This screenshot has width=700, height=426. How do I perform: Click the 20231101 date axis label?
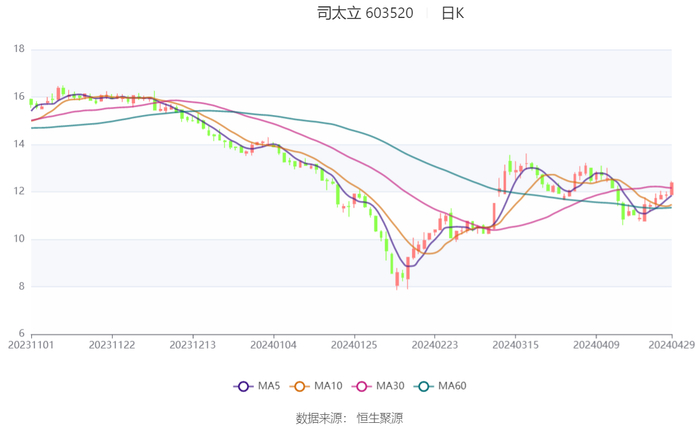[x=31, y=345]
